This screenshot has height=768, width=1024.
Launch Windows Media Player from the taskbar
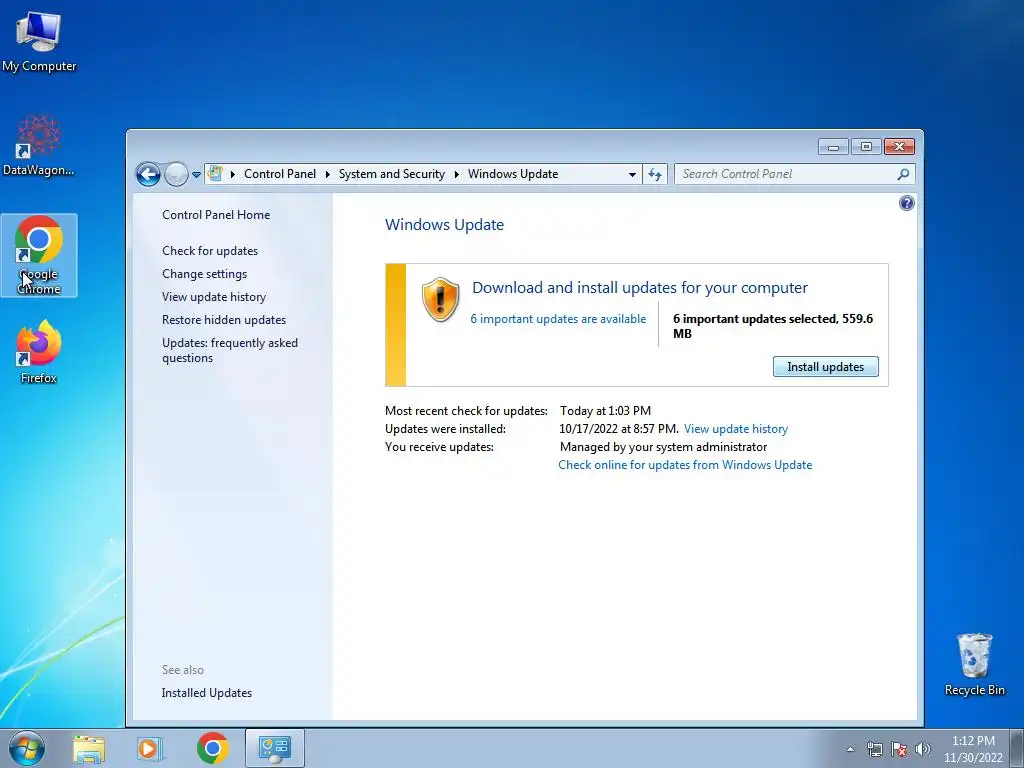(150, 749)
